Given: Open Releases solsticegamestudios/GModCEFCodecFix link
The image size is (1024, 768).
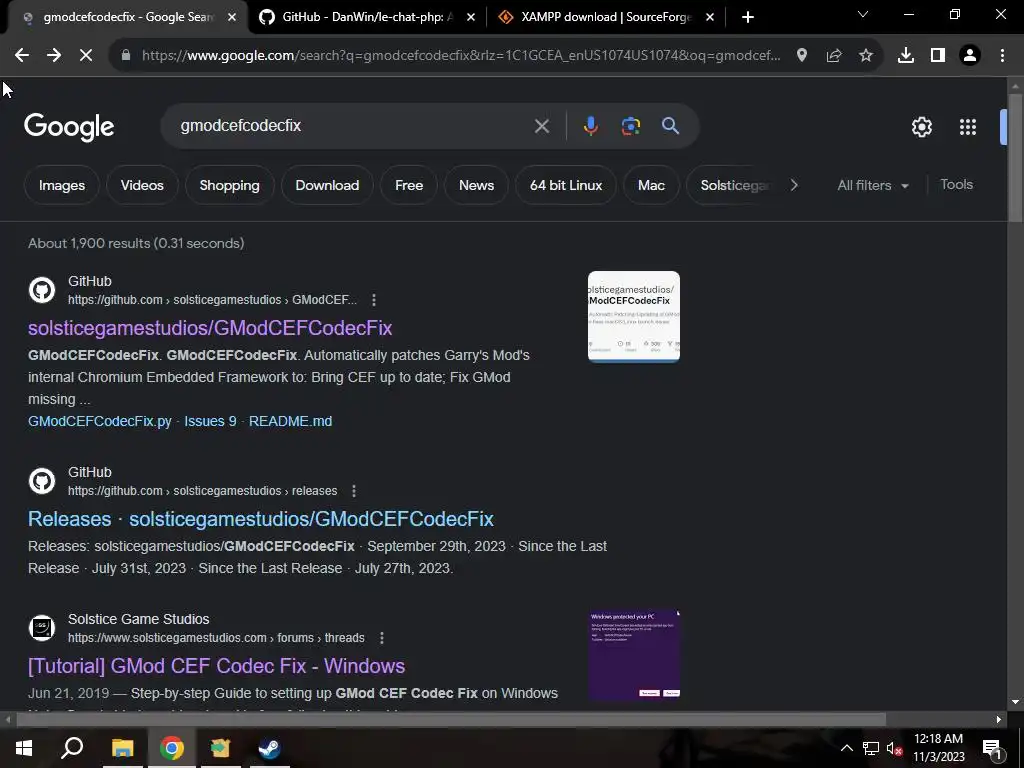Looking at the screenshot, I should (261, 519).
